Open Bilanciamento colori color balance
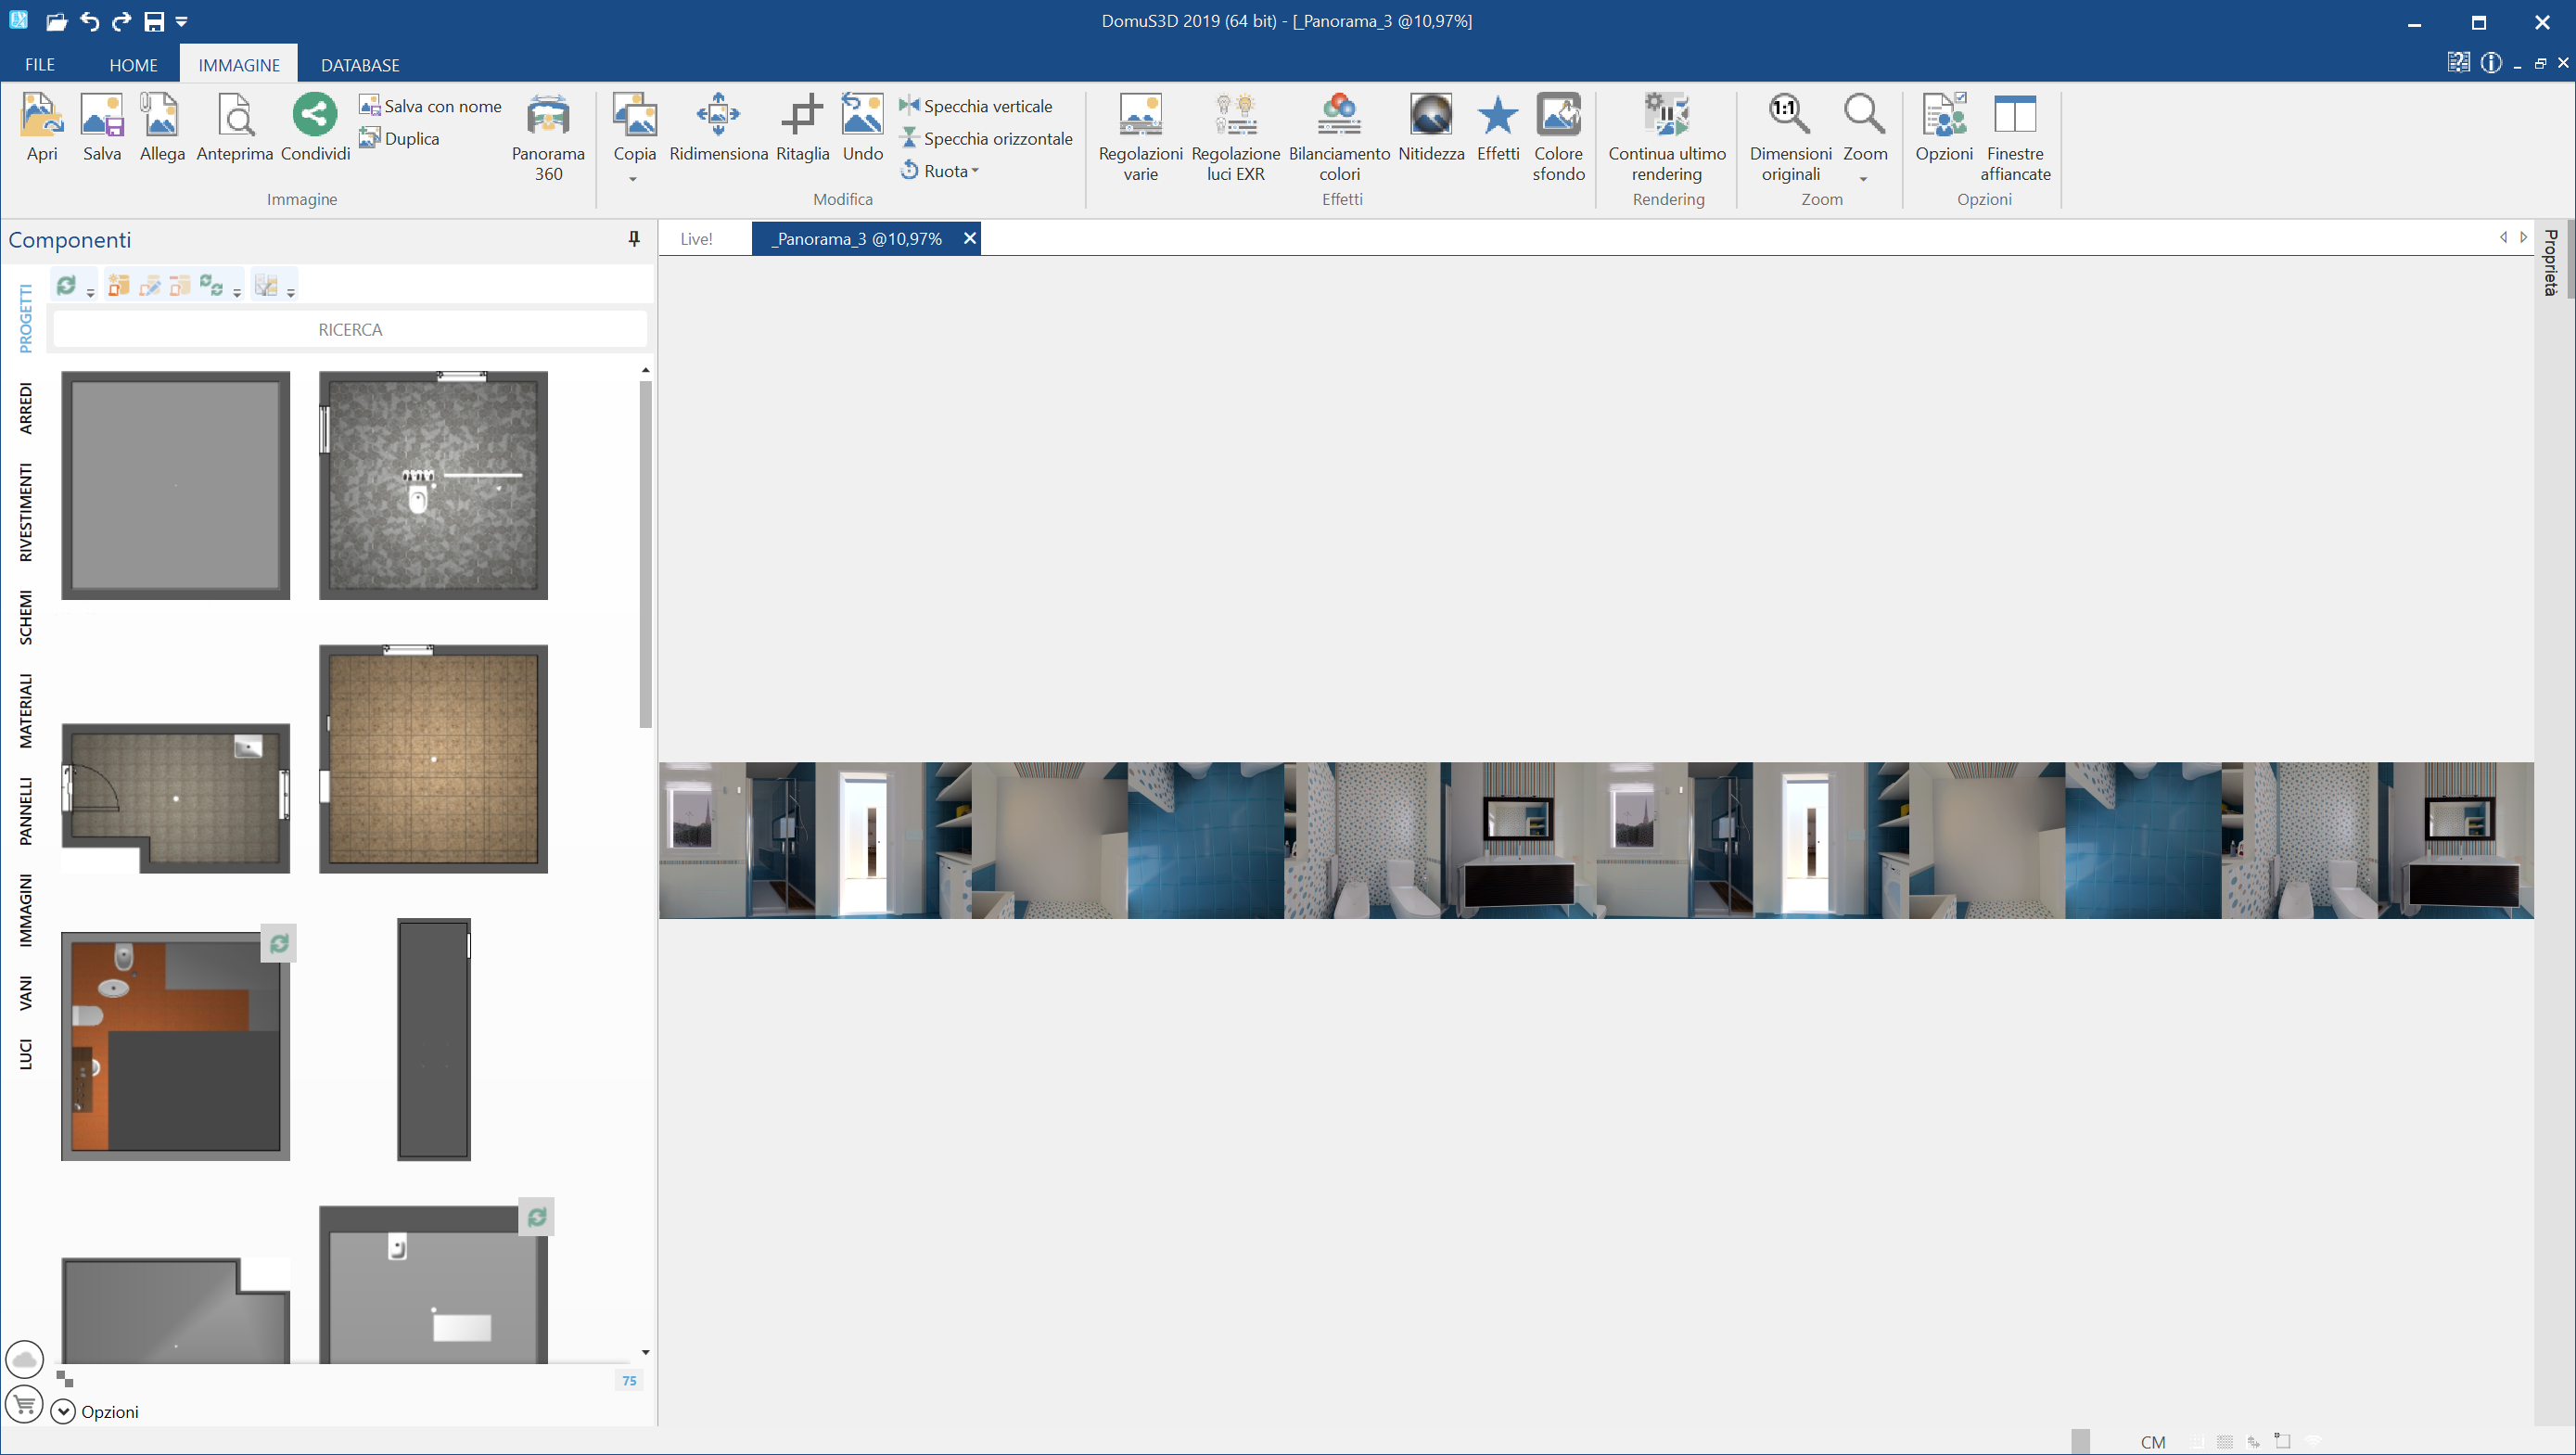This screenshot has height=1455, width=2576. pos(1339,137)
